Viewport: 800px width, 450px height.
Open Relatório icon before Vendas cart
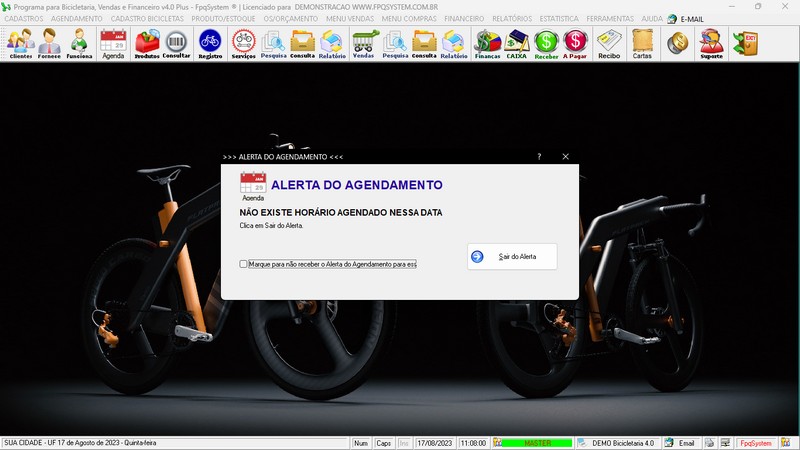(x=332, y=44)
